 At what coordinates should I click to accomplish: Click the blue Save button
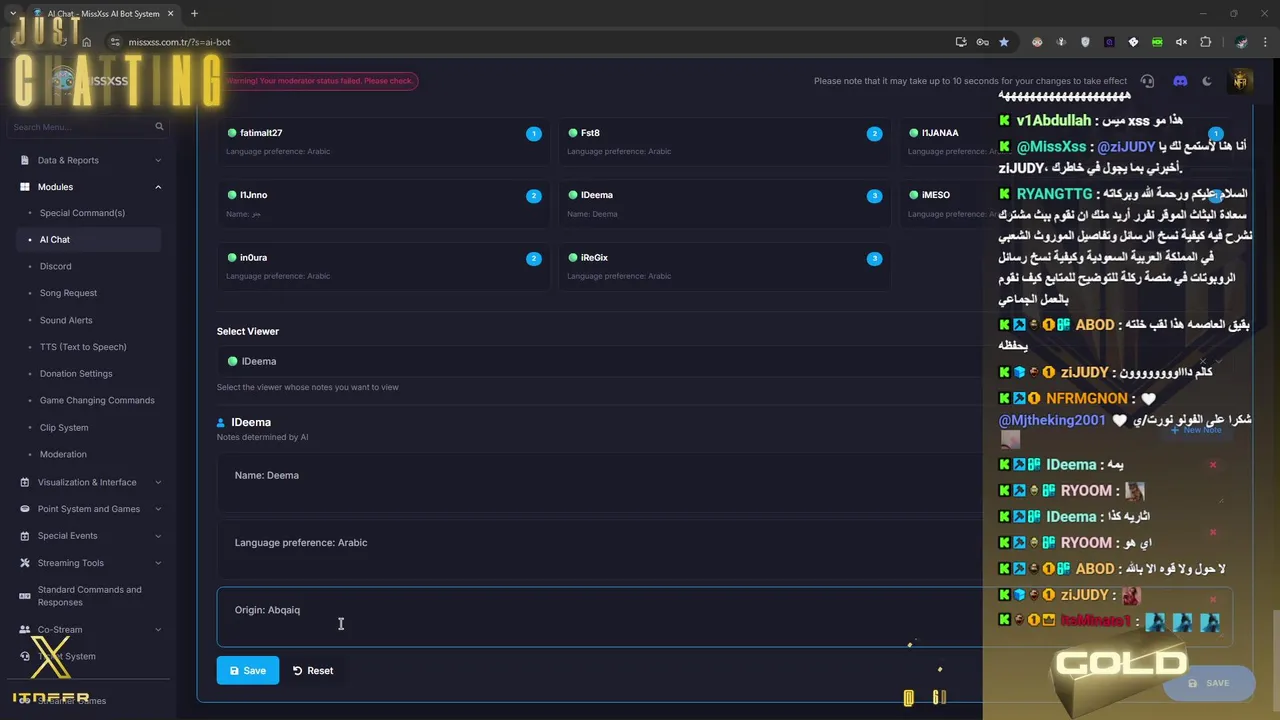coord(248,670)
